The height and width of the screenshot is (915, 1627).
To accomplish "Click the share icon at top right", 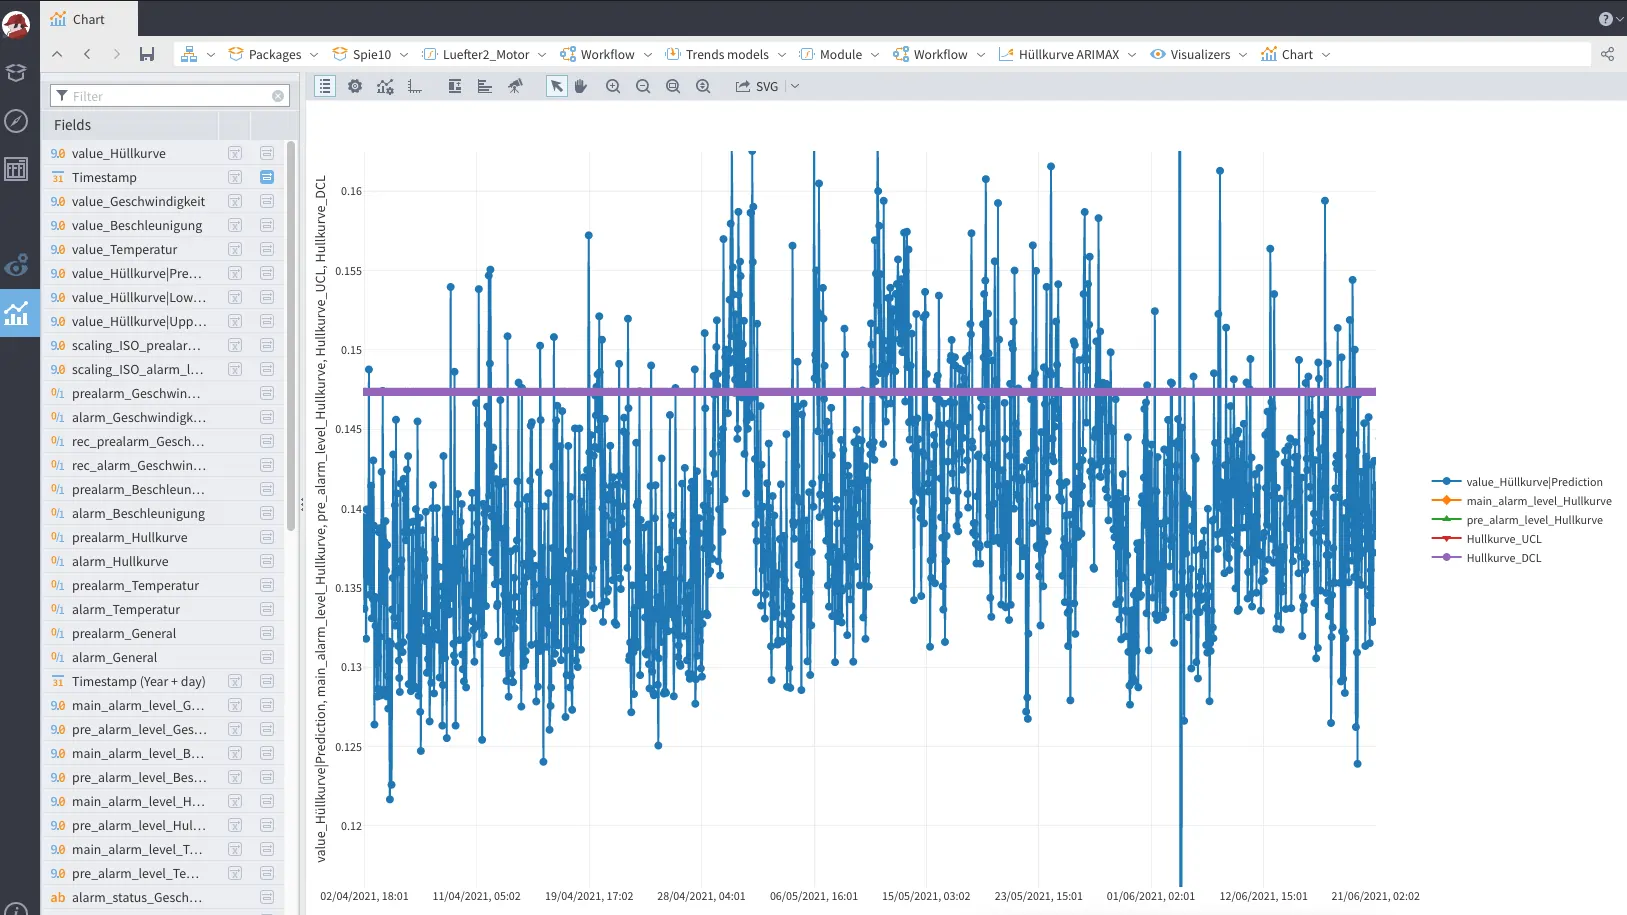I will (x=1607, y=54).
